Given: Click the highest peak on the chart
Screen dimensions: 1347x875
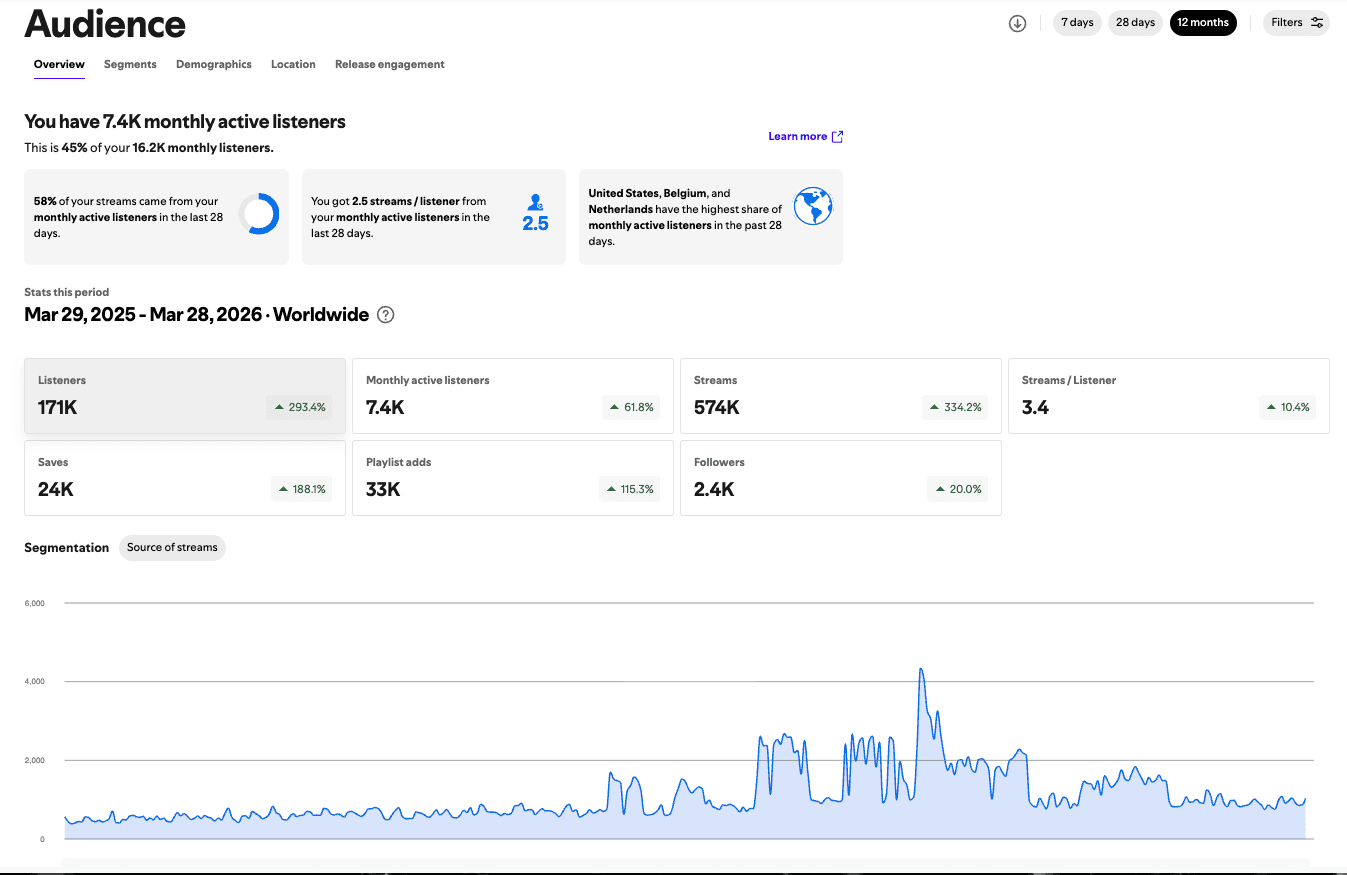Looking at the screenshot, I should pos(920,670).
